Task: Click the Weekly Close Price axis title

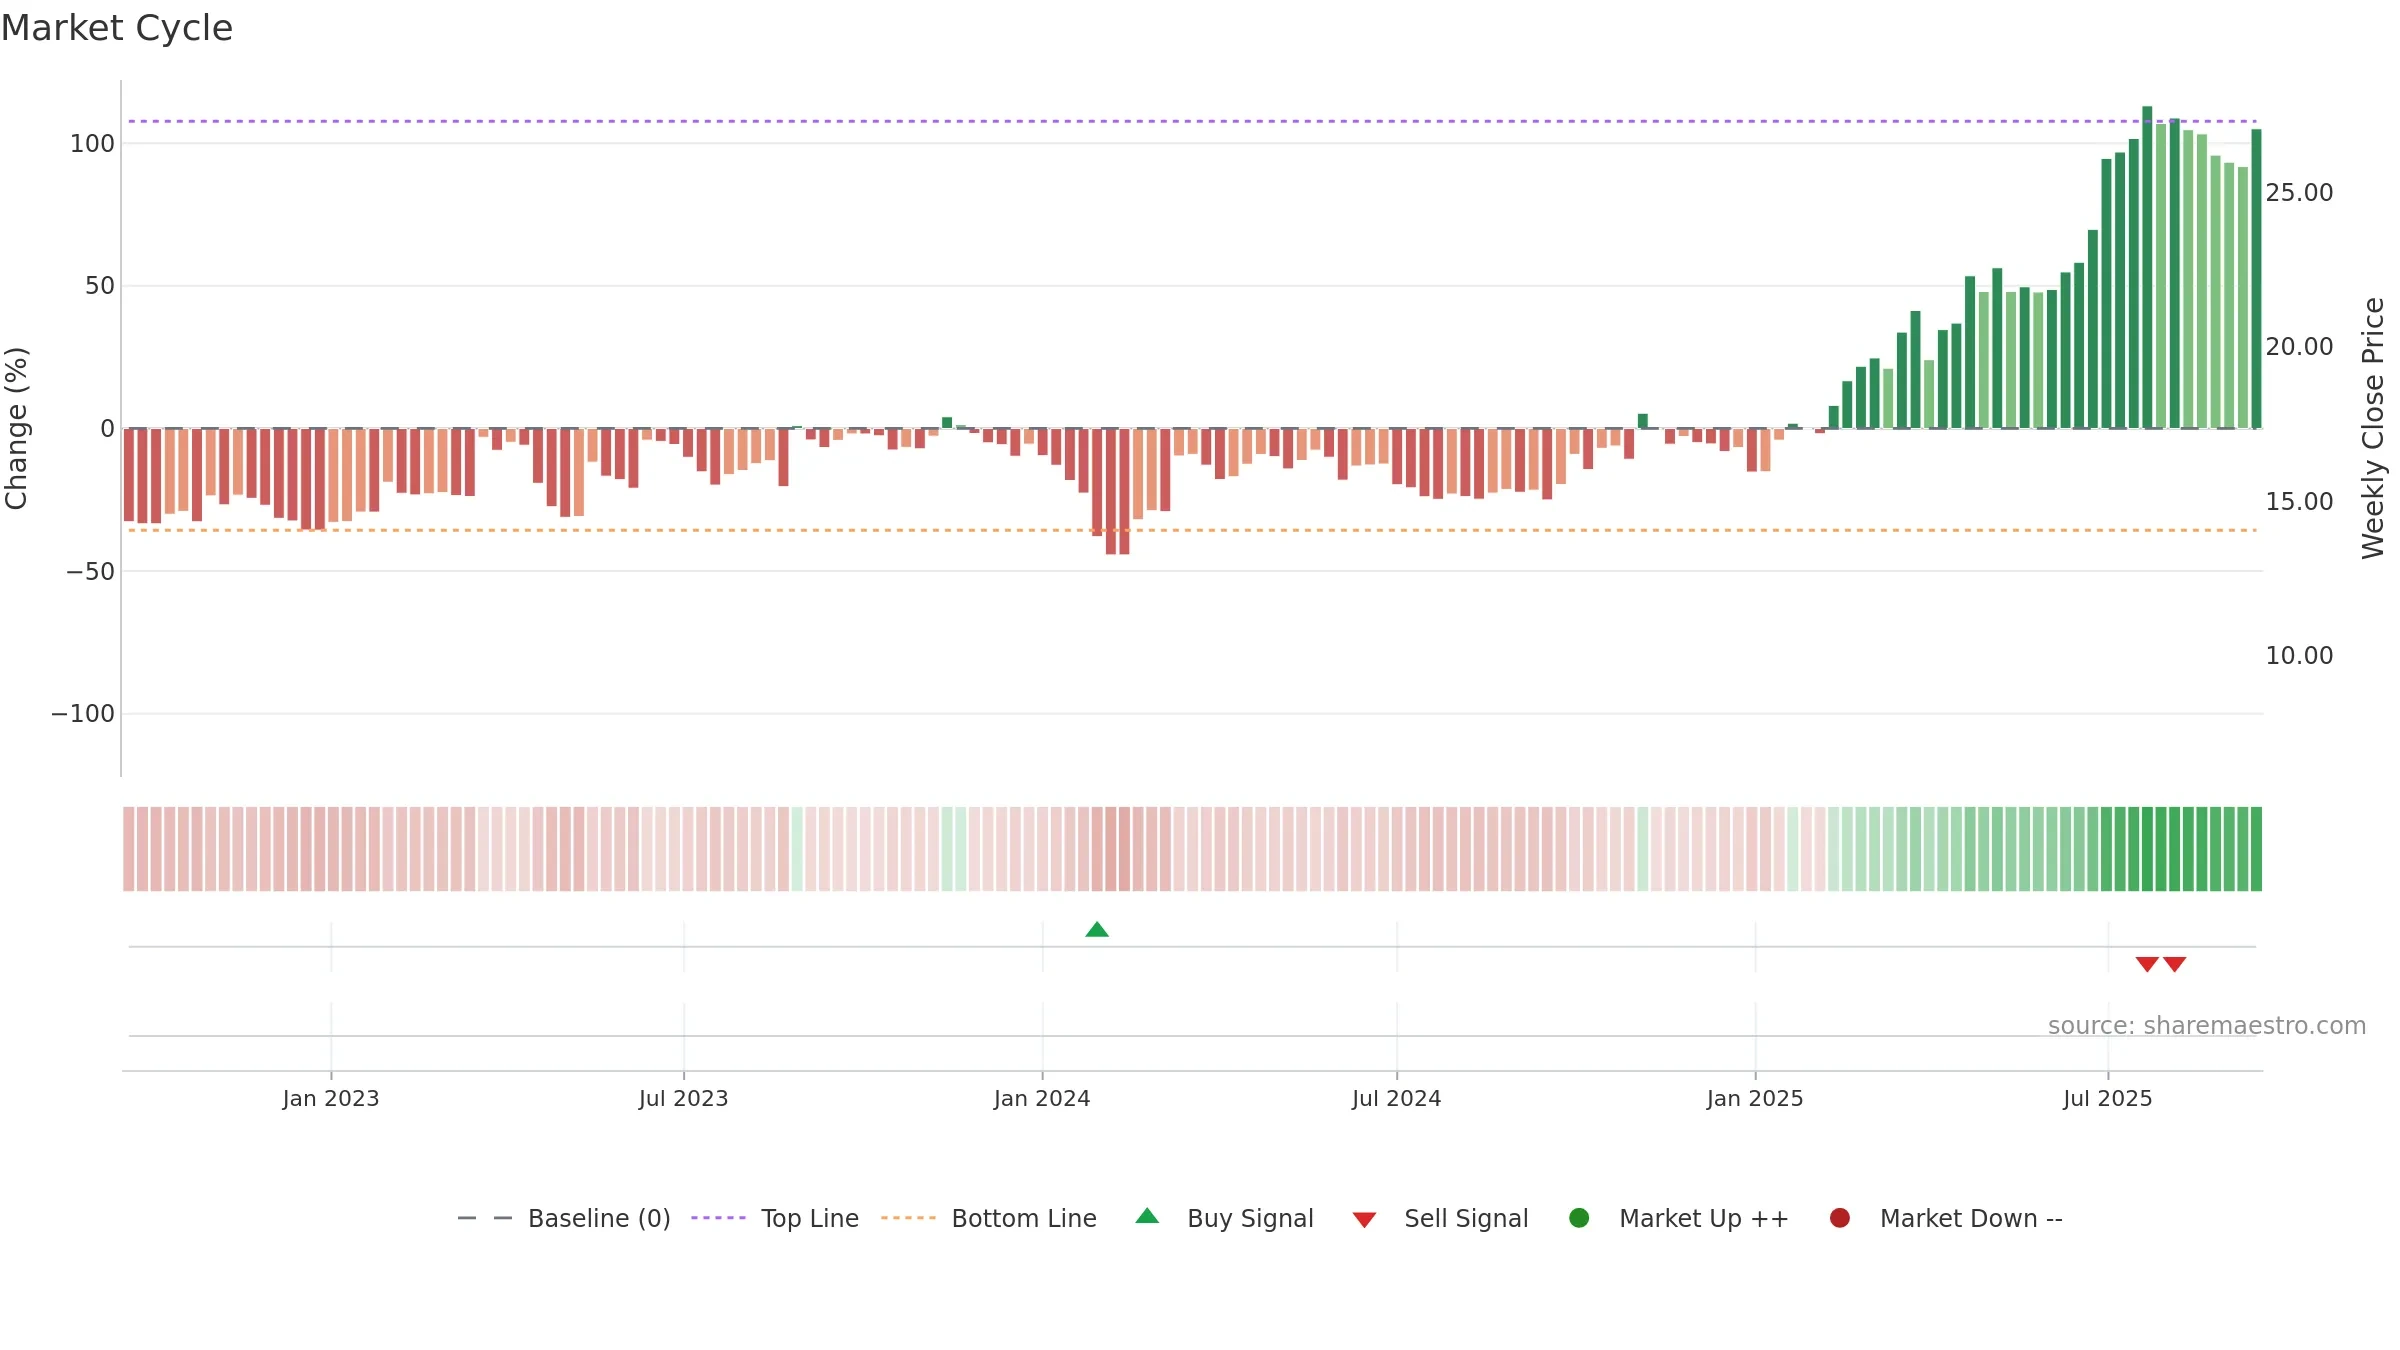Action: click(x=2373, y=428)
